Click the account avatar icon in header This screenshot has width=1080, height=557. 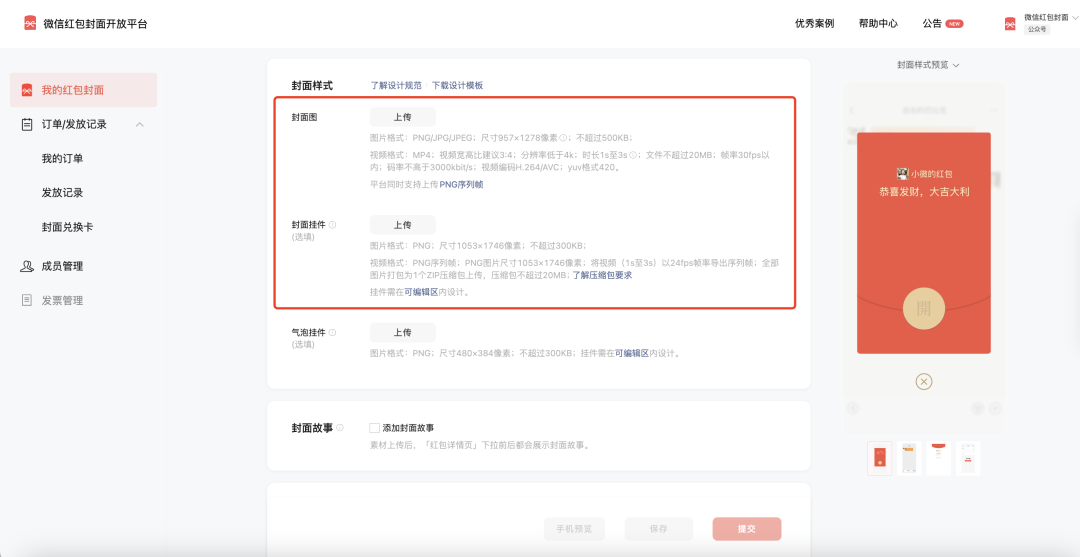1010,23
